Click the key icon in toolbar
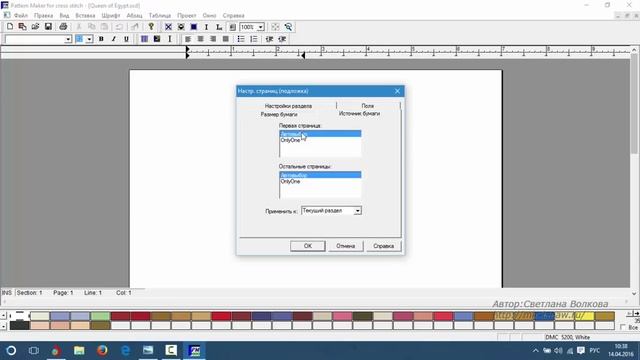The width and height of the screenshot is (640, 360). pos(151,27)
